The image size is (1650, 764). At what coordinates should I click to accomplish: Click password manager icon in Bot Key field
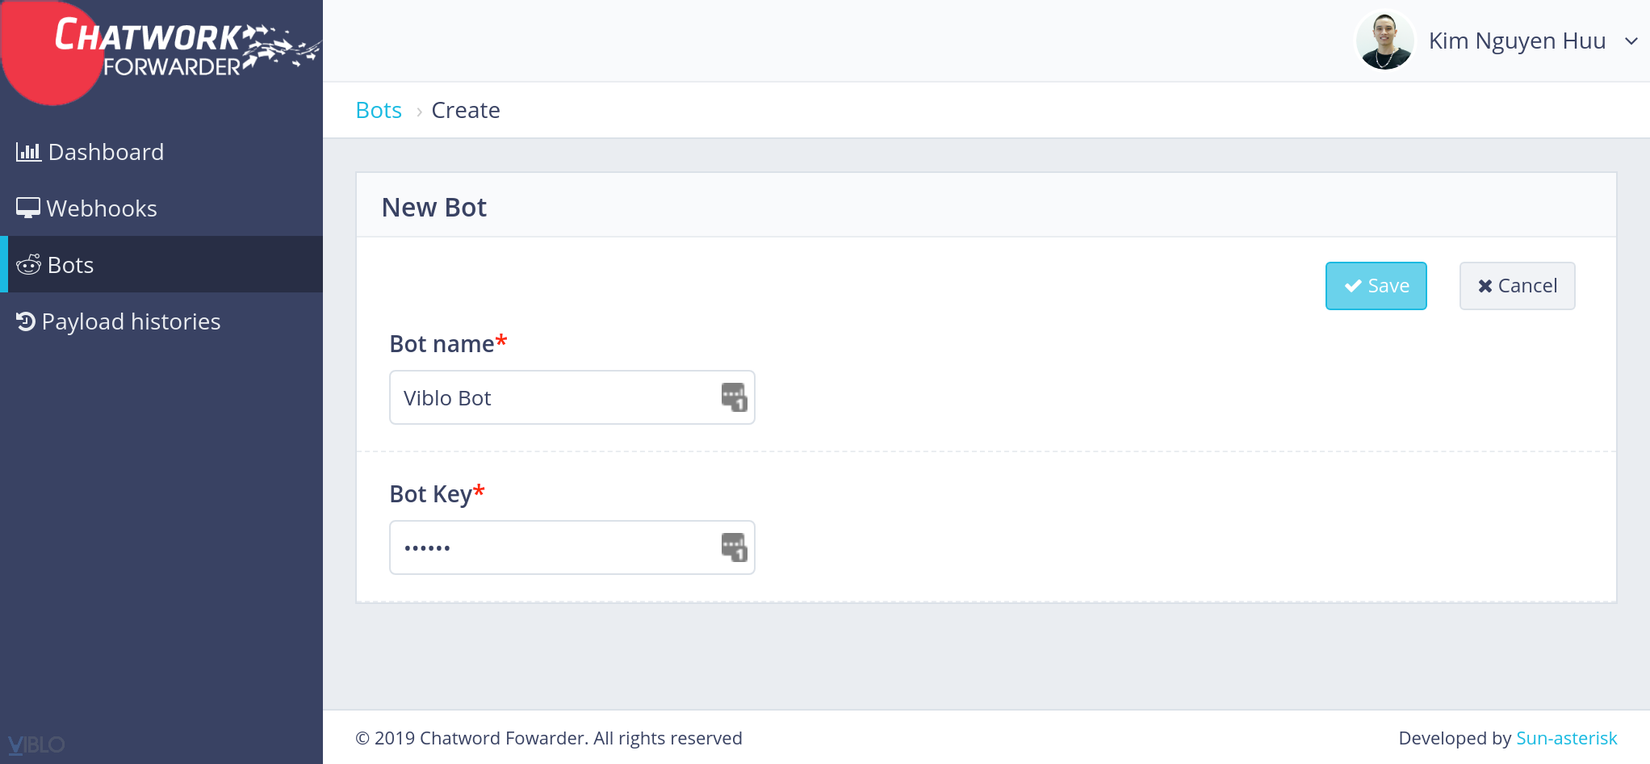[734, 547]
